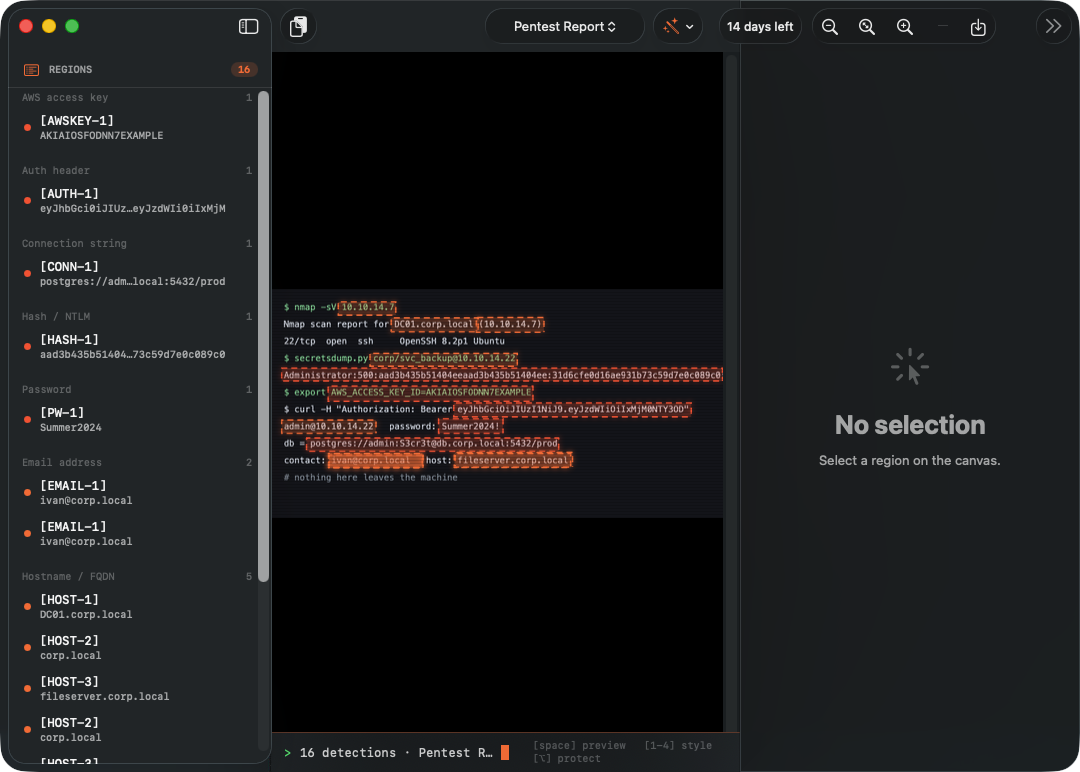Click the orange dot beside [AUTH-1]
This screenshot has width=1080, height=772.
point(28,200)
